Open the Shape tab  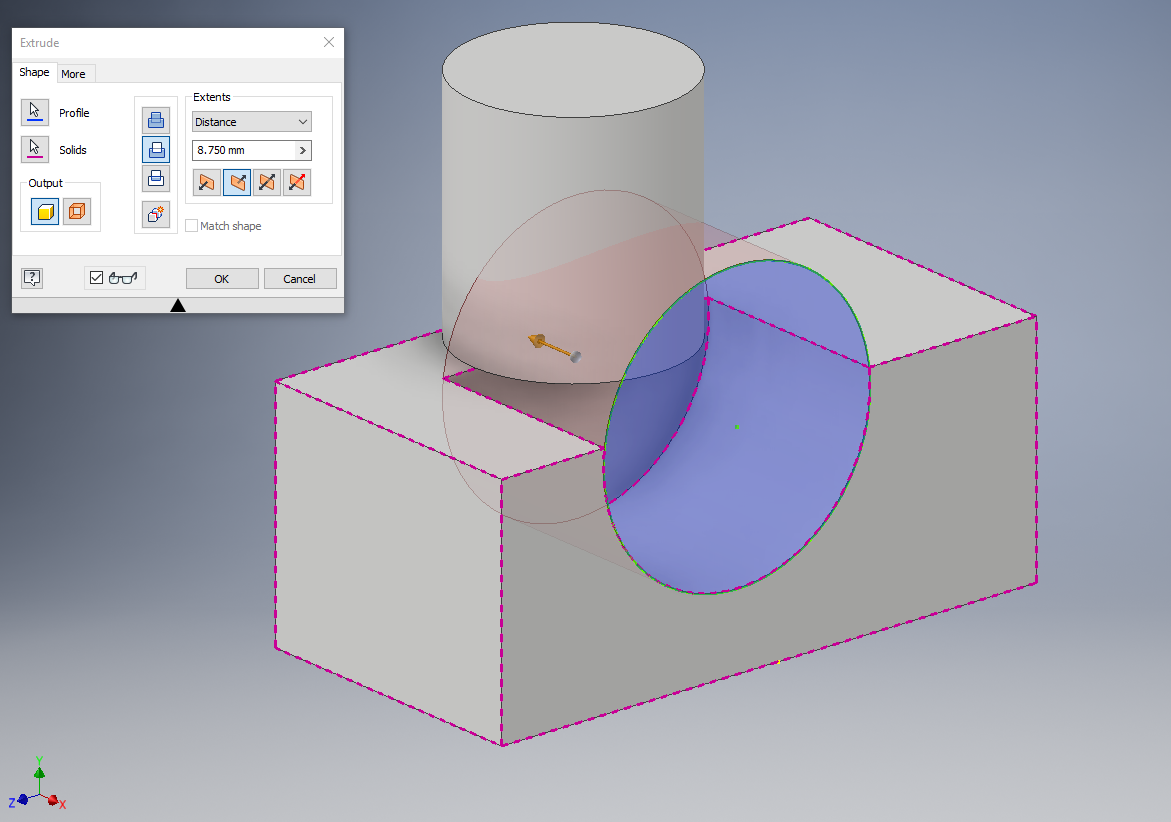[x=34, y=72]
